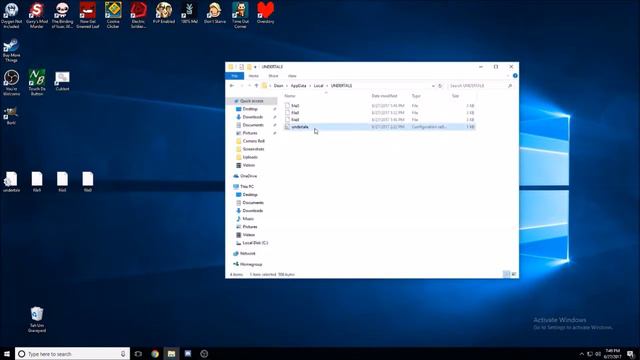
Task: Click the taskbar 'Type here to search' box
Action: pyautogui.click(x=73, y=354)
